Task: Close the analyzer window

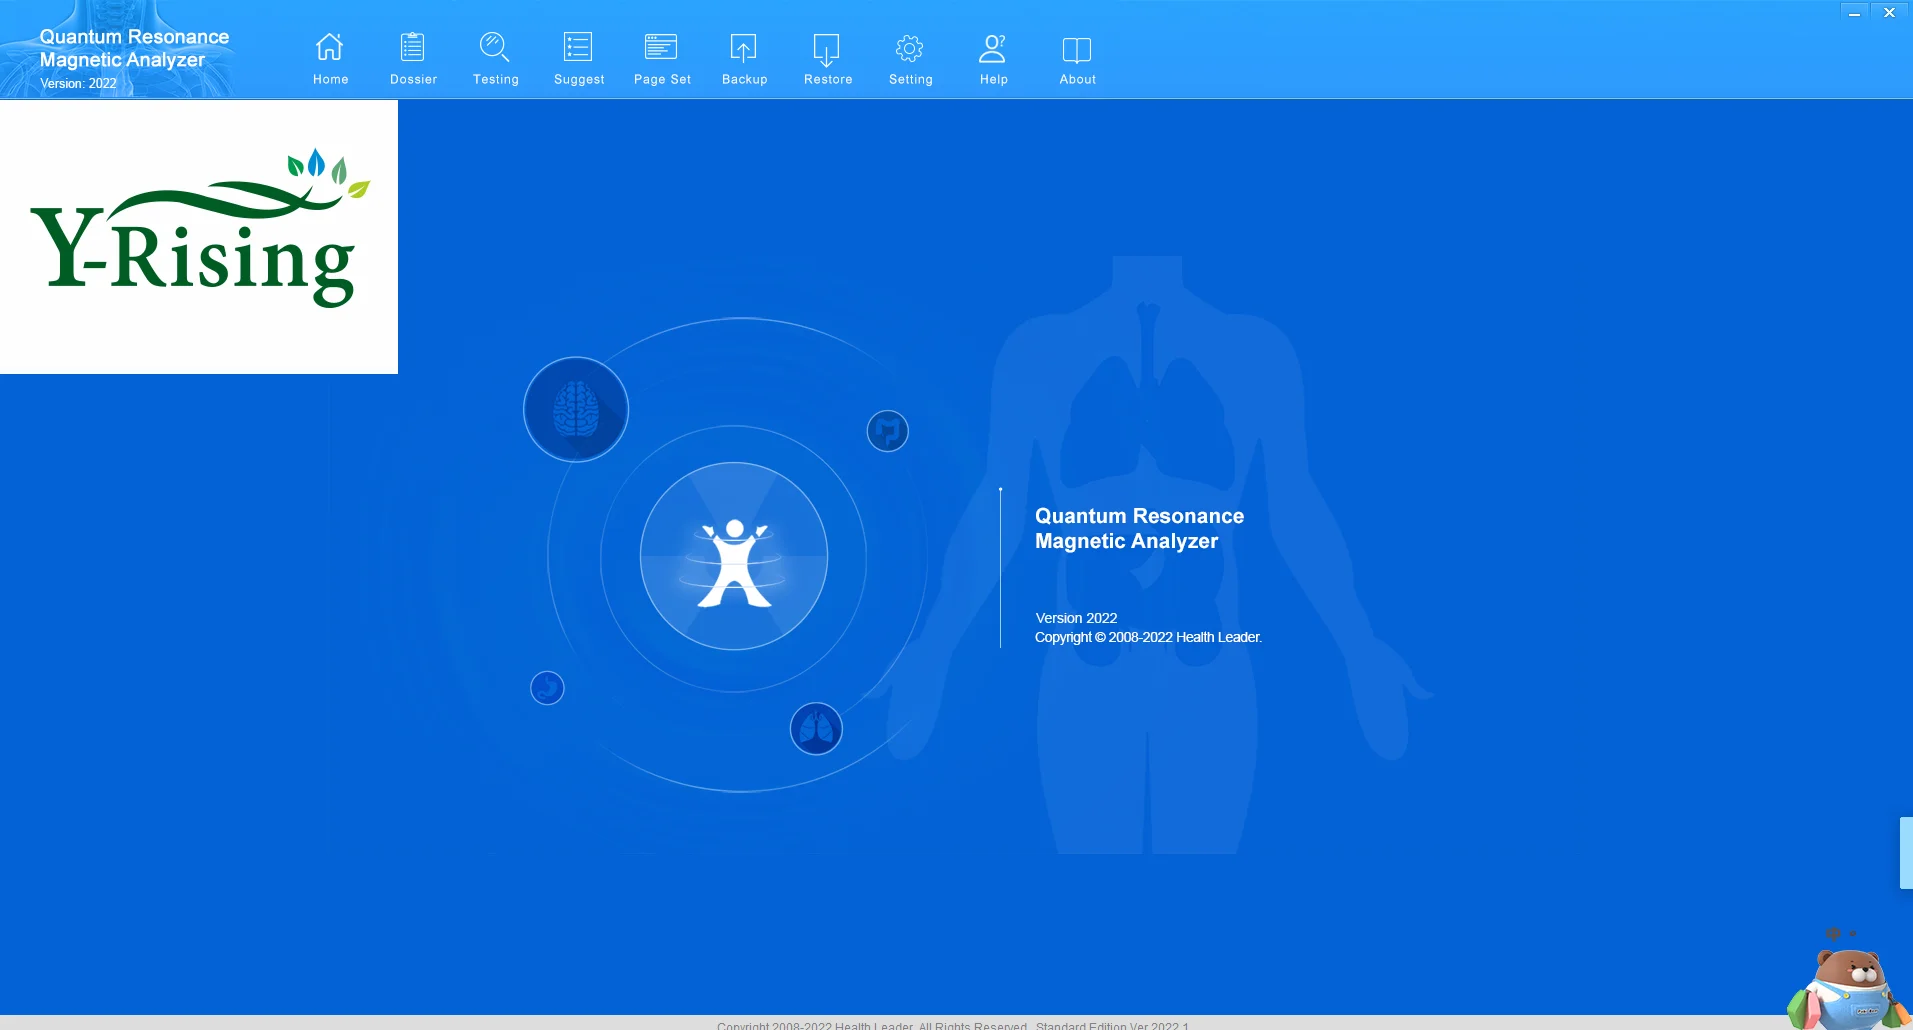Action: tap(1889, 13)
